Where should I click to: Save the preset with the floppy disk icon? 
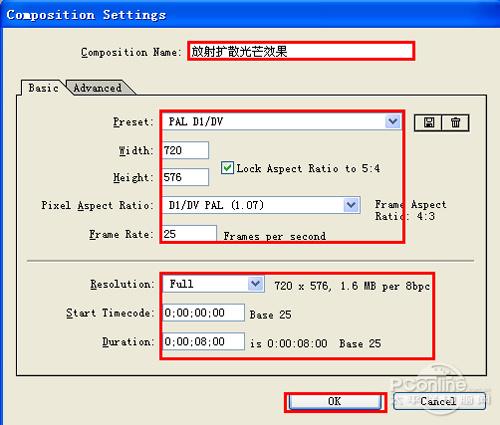(428, 123)
